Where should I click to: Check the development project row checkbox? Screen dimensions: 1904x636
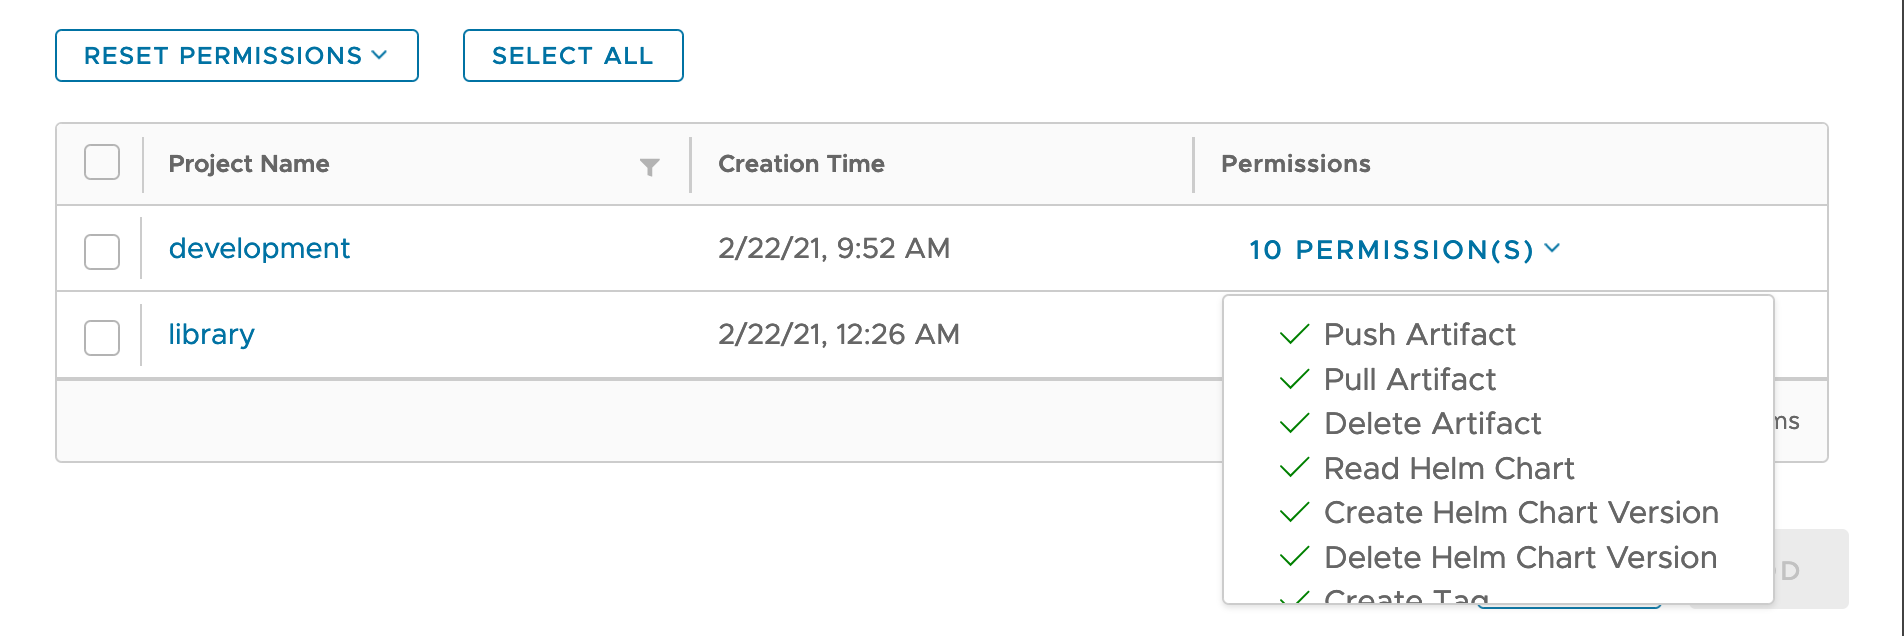click(102, 252)
